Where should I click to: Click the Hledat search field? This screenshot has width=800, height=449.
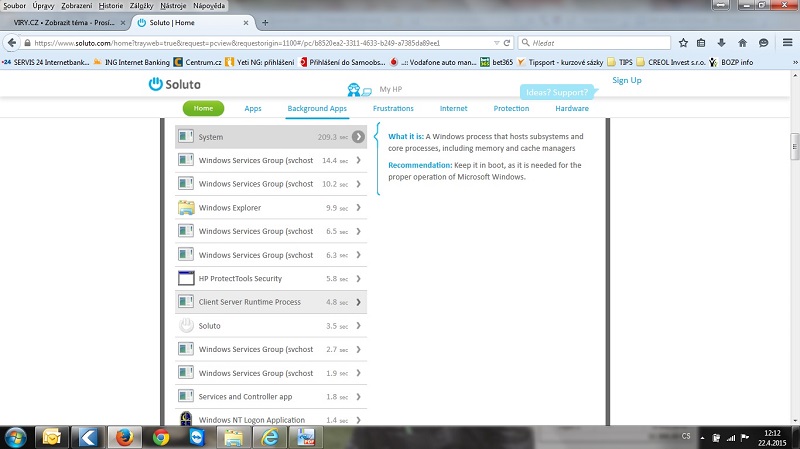tap(594, 43)
